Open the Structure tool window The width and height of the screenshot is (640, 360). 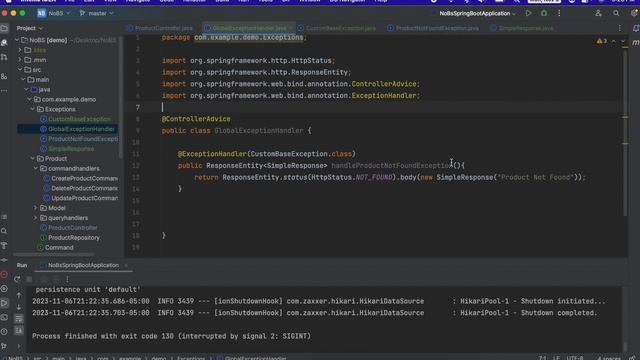[x=4, y=76]
